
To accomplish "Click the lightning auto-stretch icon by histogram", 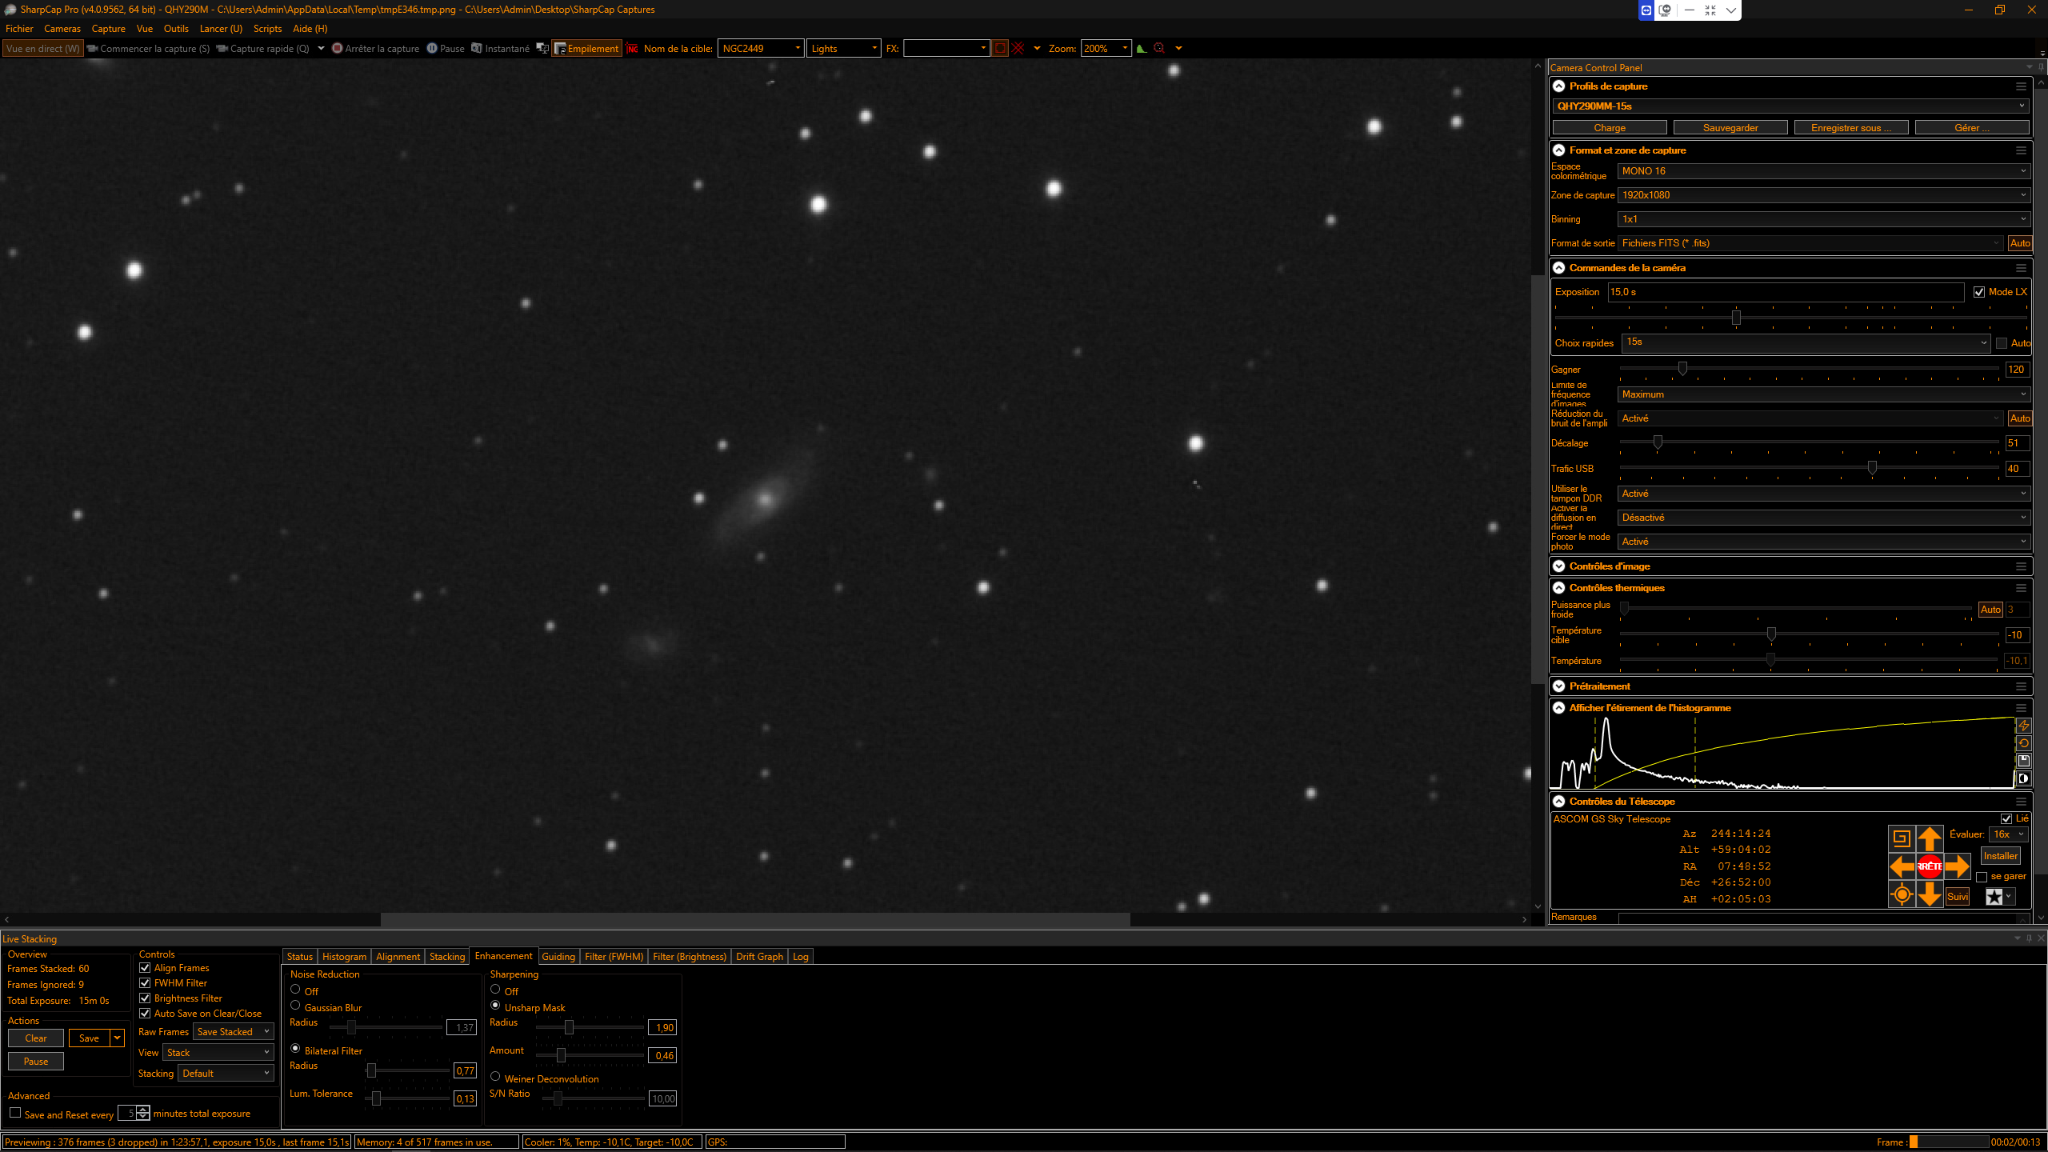I will (2023, 726).
